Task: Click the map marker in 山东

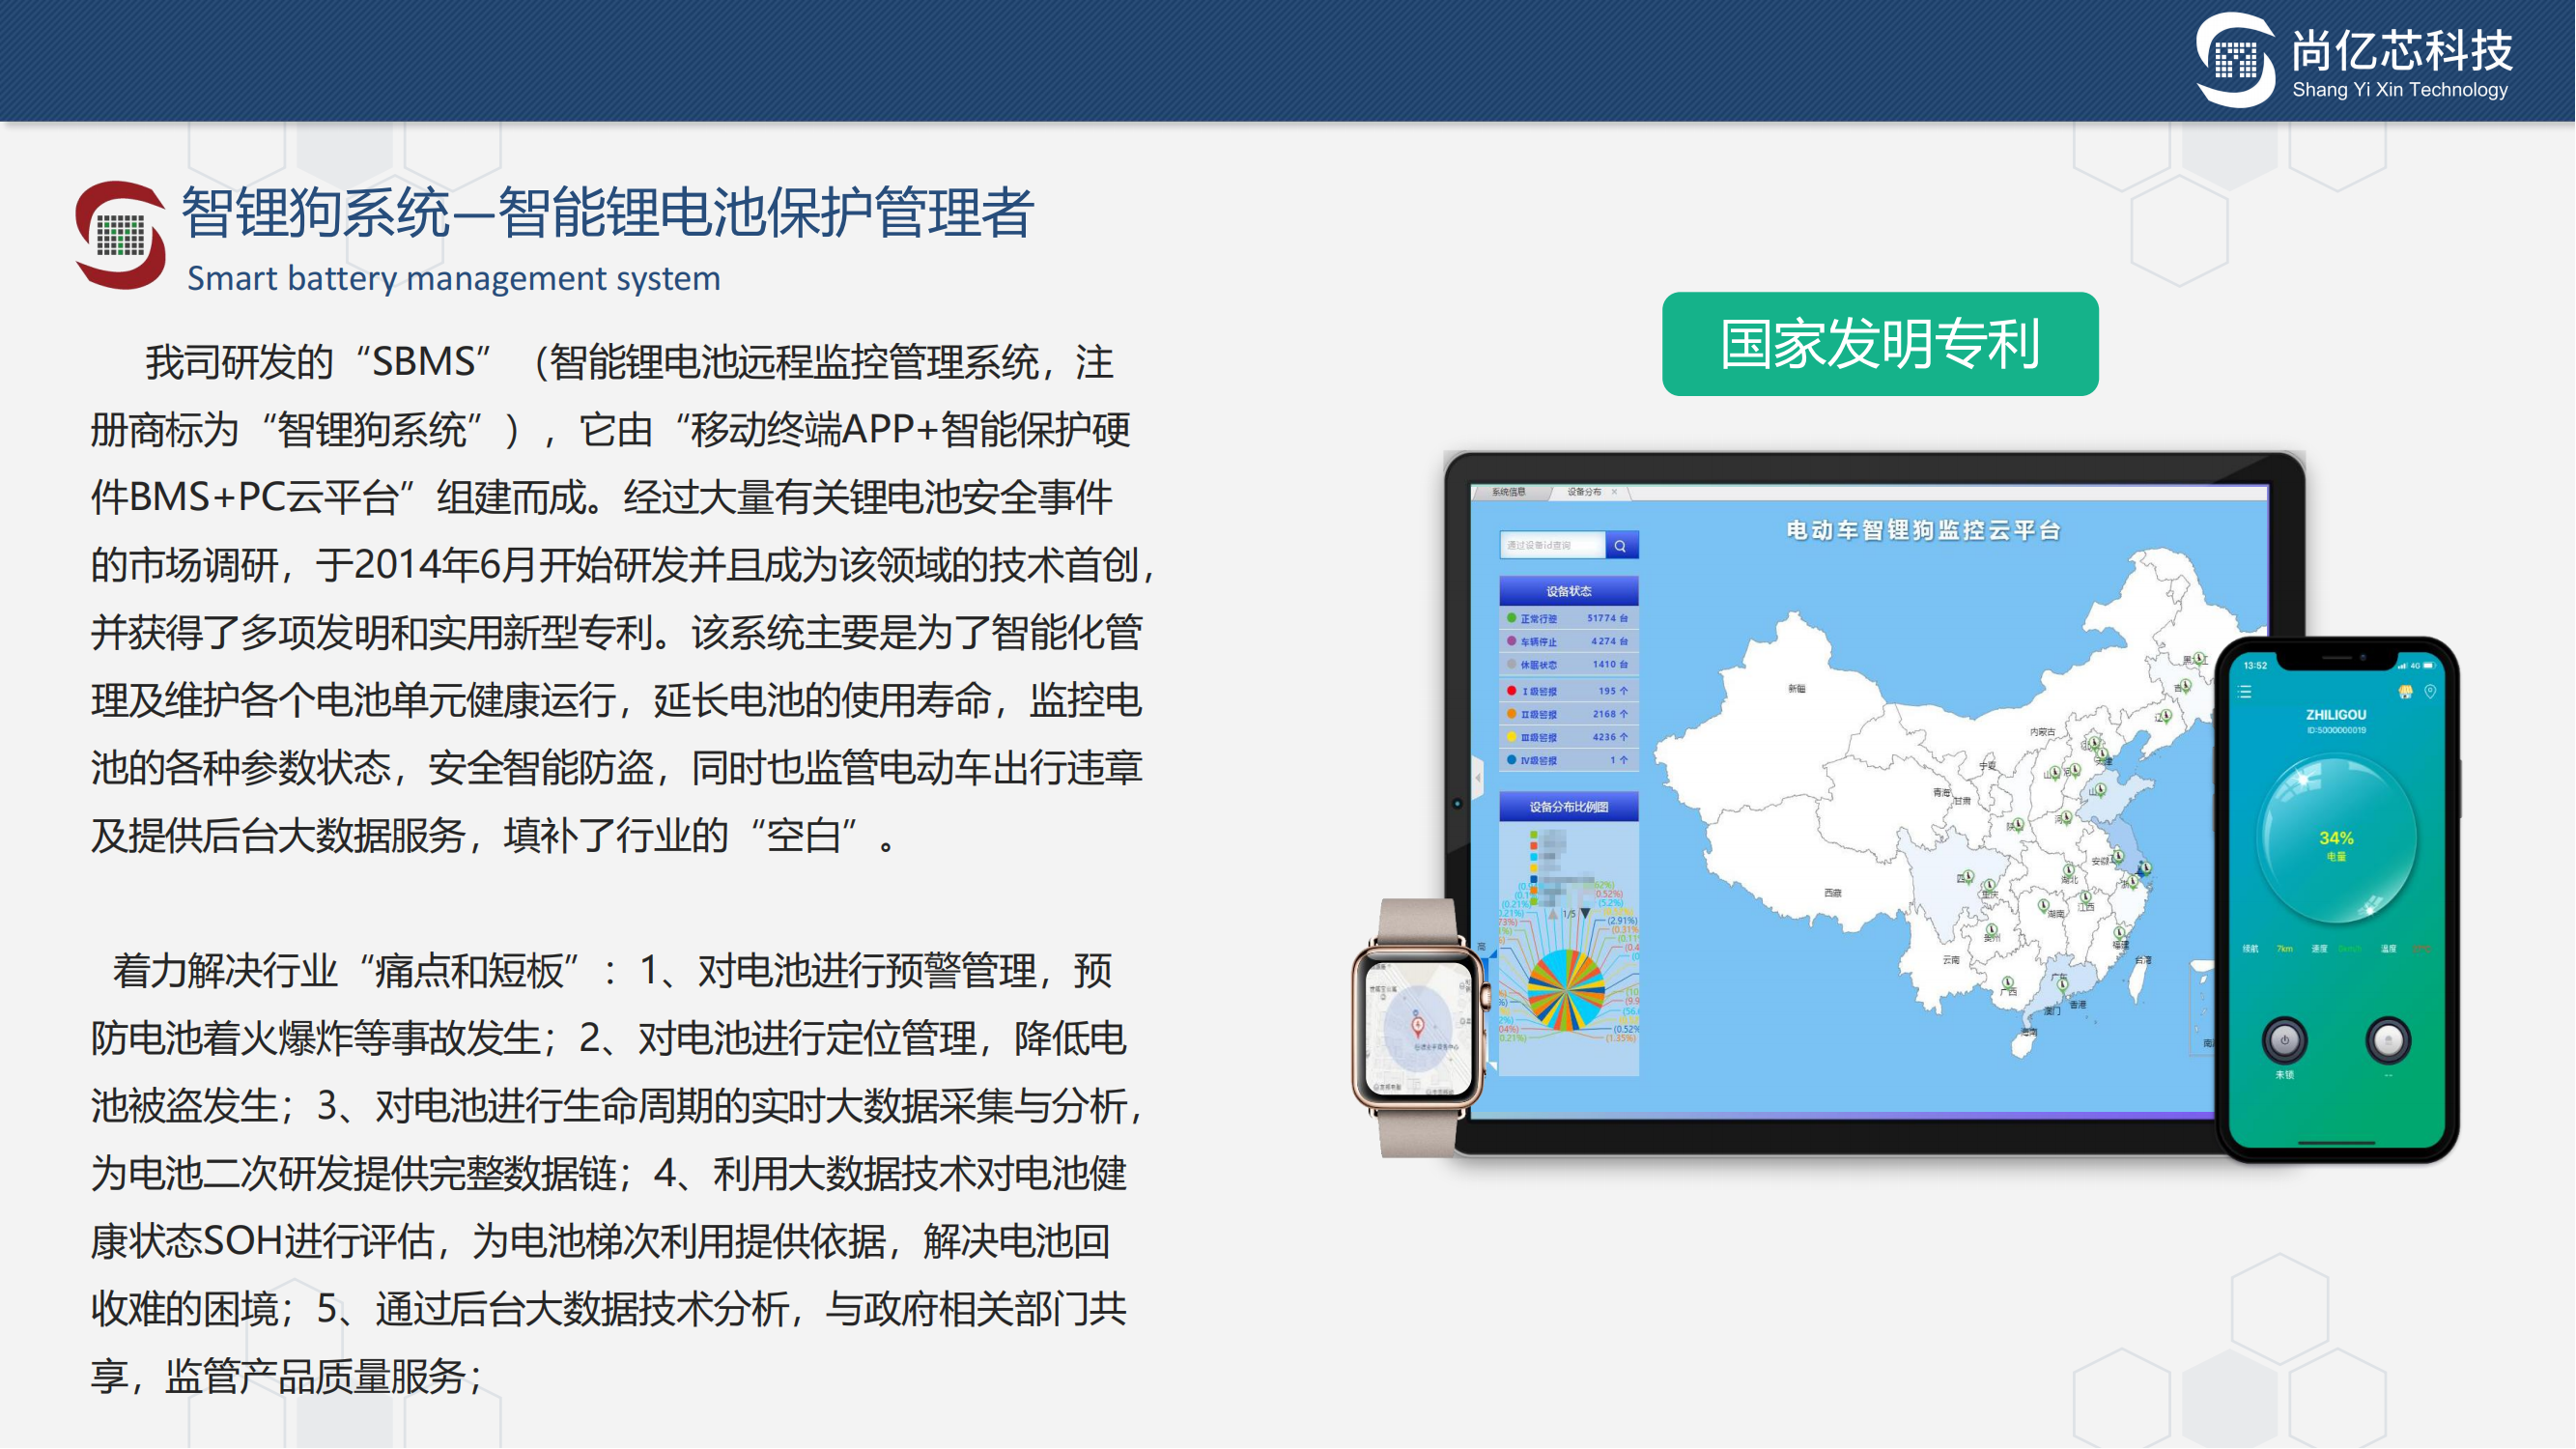Action: click(x=2100, y=790)
